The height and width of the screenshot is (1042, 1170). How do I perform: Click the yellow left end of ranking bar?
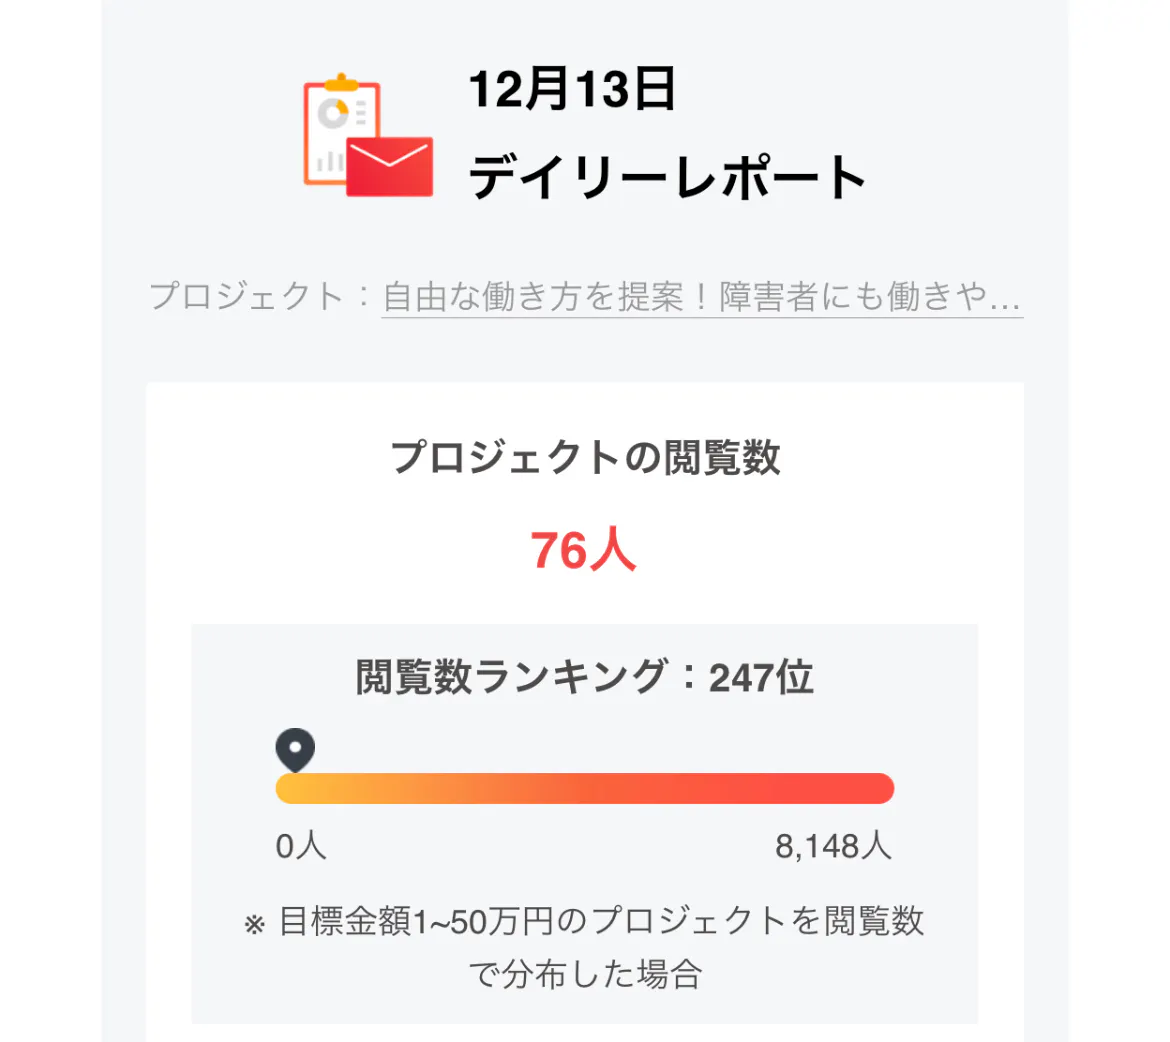[290, 788]
